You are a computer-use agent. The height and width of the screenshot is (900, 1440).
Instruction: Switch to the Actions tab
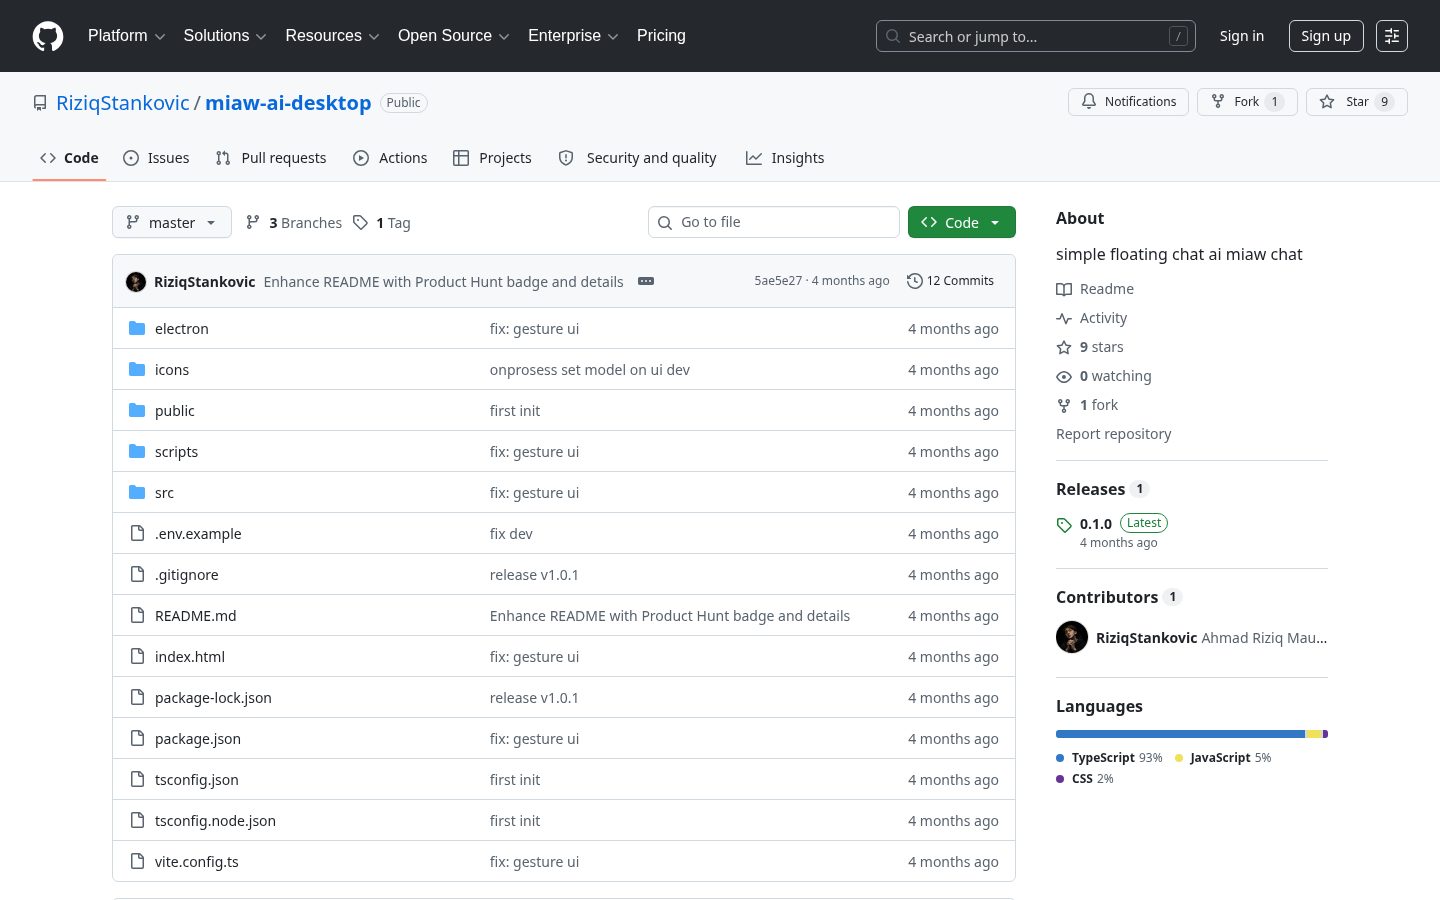390,158
